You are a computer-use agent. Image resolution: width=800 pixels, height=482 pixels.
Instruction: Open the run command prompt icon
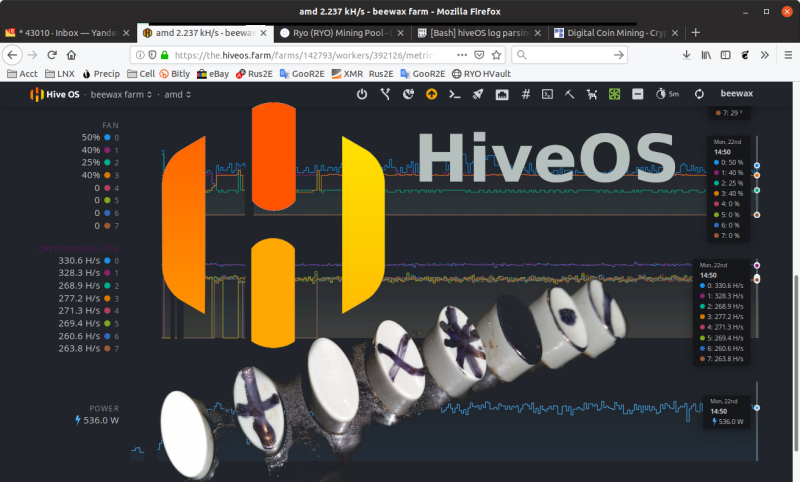click(455, 94)
